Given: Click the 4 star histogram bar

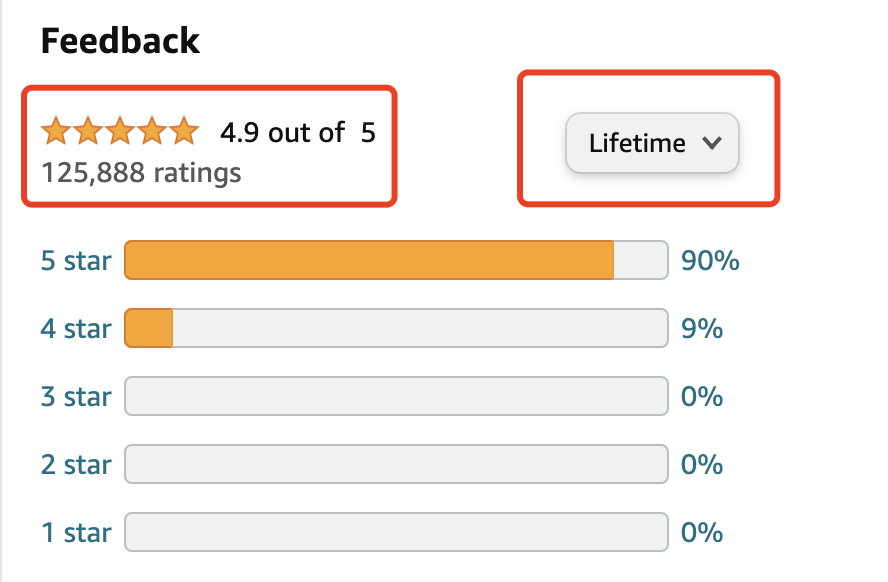Looking at the screenshot, I should pyautogui.click(x=396, y=329).
